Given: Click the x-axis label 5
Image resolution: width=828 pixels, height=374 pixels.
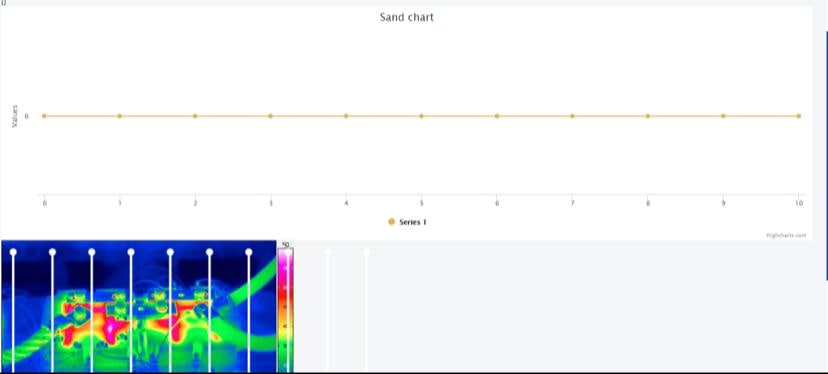Looking at the screenshot, I should pyautogui.click(x=421, y=203).
